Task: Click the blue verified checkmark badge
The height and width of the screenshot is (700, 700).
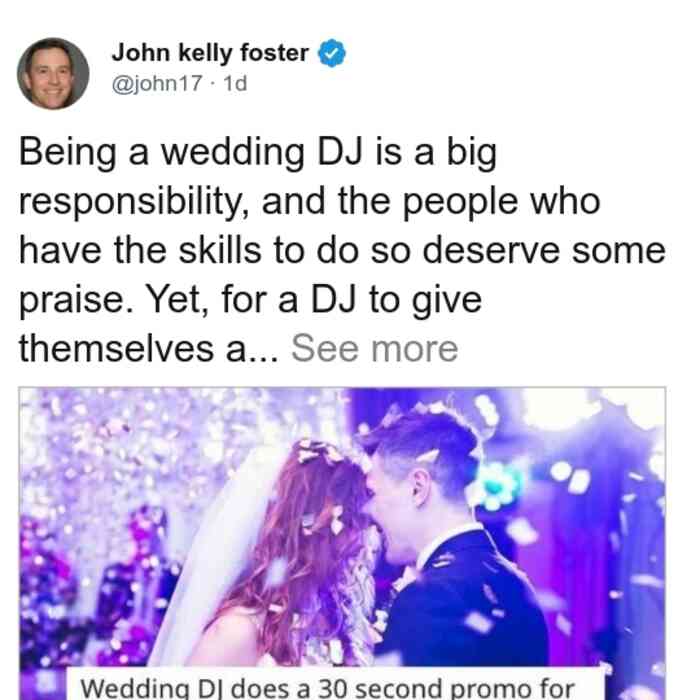Action: [331, 53]
